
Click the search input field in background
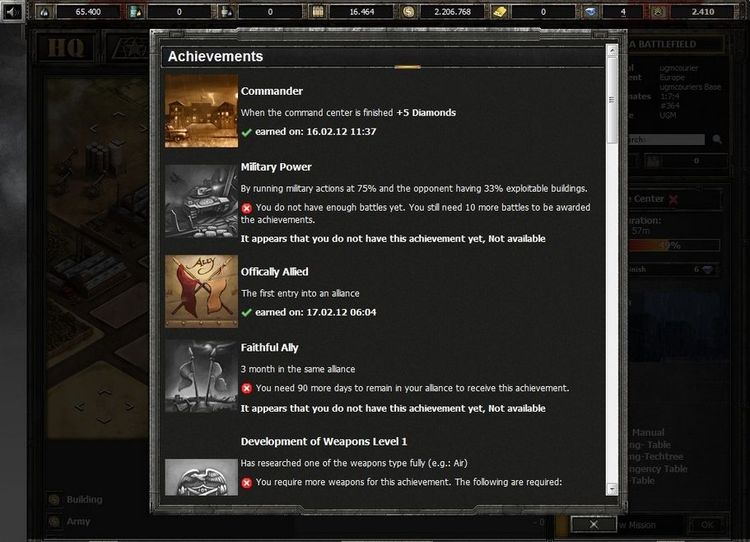[x=666, y=139]
